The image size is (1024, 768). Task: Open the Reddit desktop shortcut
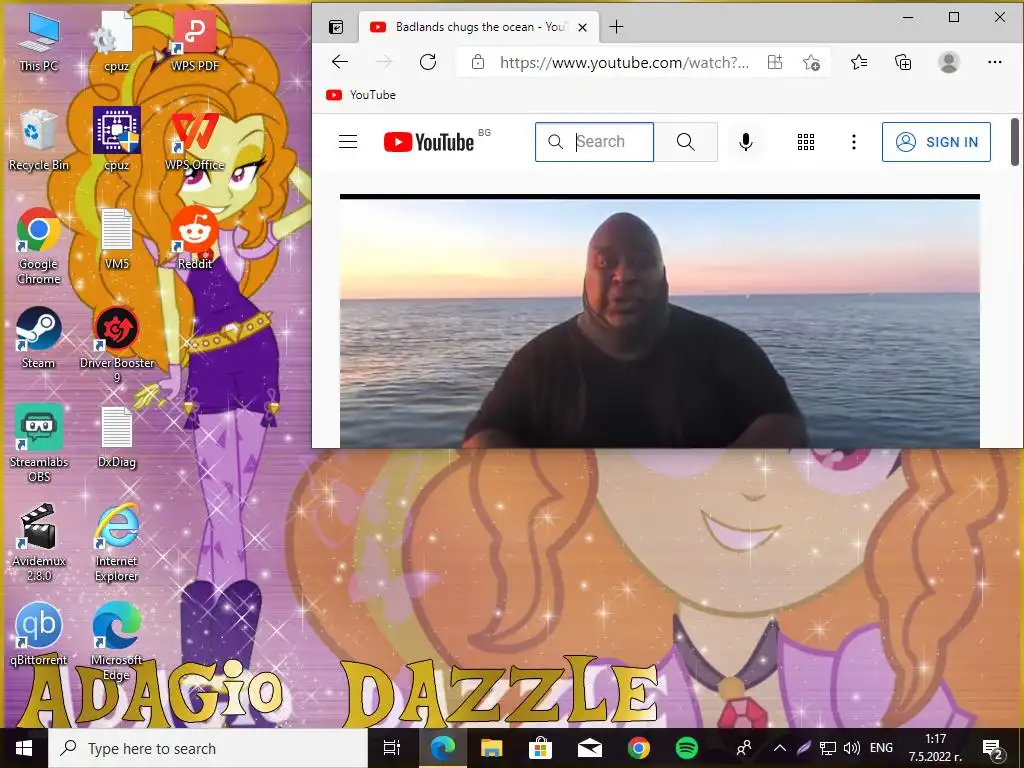(x=195, y=238)
